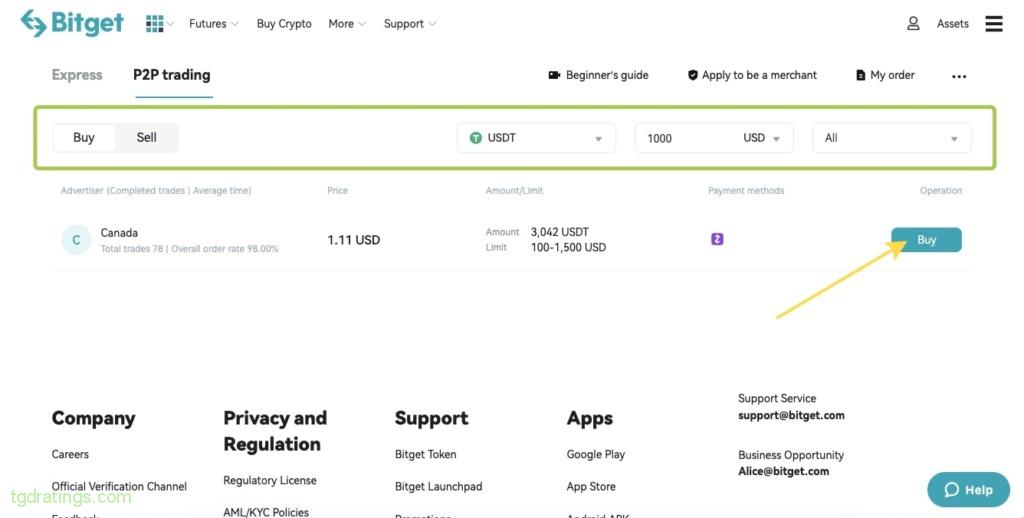Click the Alice@bitget.com email
This screenshot has height=518, width=1024.
tap(783, 472)
